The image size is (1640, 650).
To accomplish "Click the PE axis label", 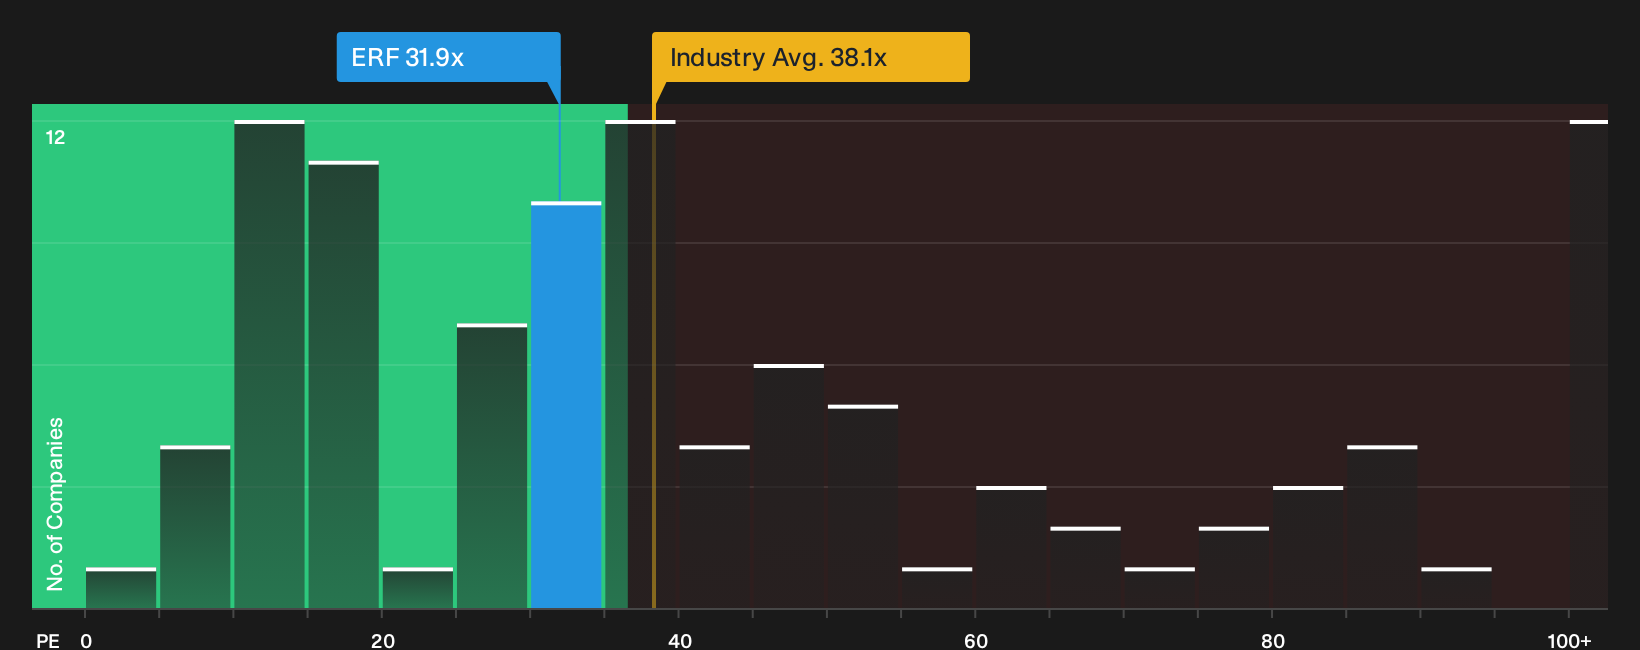I will (48, 641).
